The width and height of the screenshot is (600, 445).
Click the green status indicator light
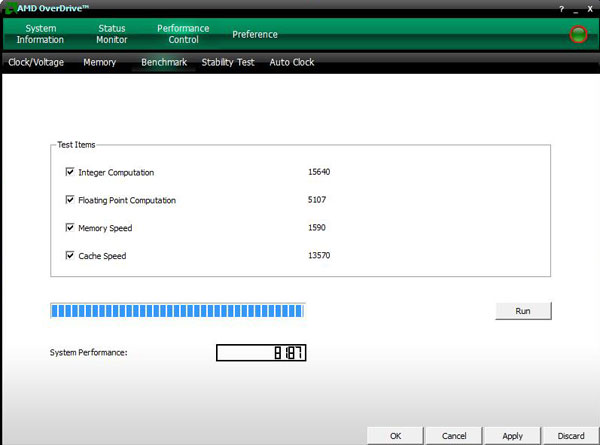click(578, 34)
